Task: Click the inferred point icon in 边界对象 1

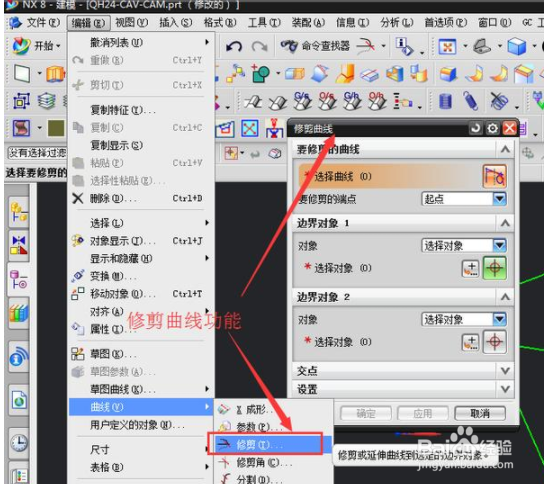Action: click(x=470, y=269)
